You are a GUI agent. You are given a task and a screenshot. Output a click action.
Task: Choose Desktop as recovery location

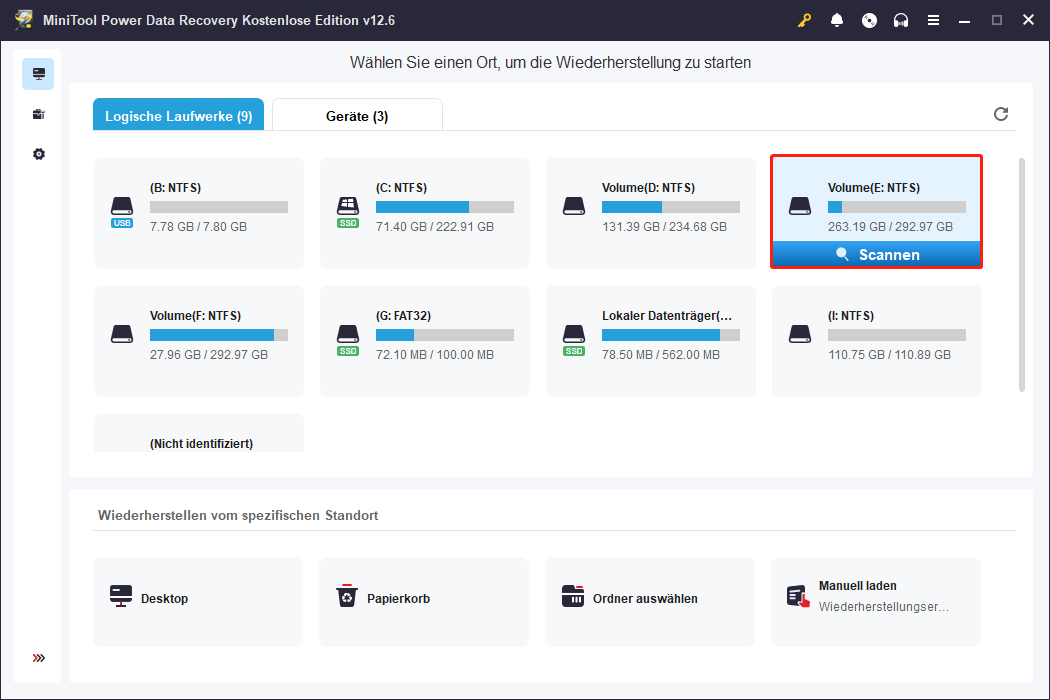(x=198, y=602)
